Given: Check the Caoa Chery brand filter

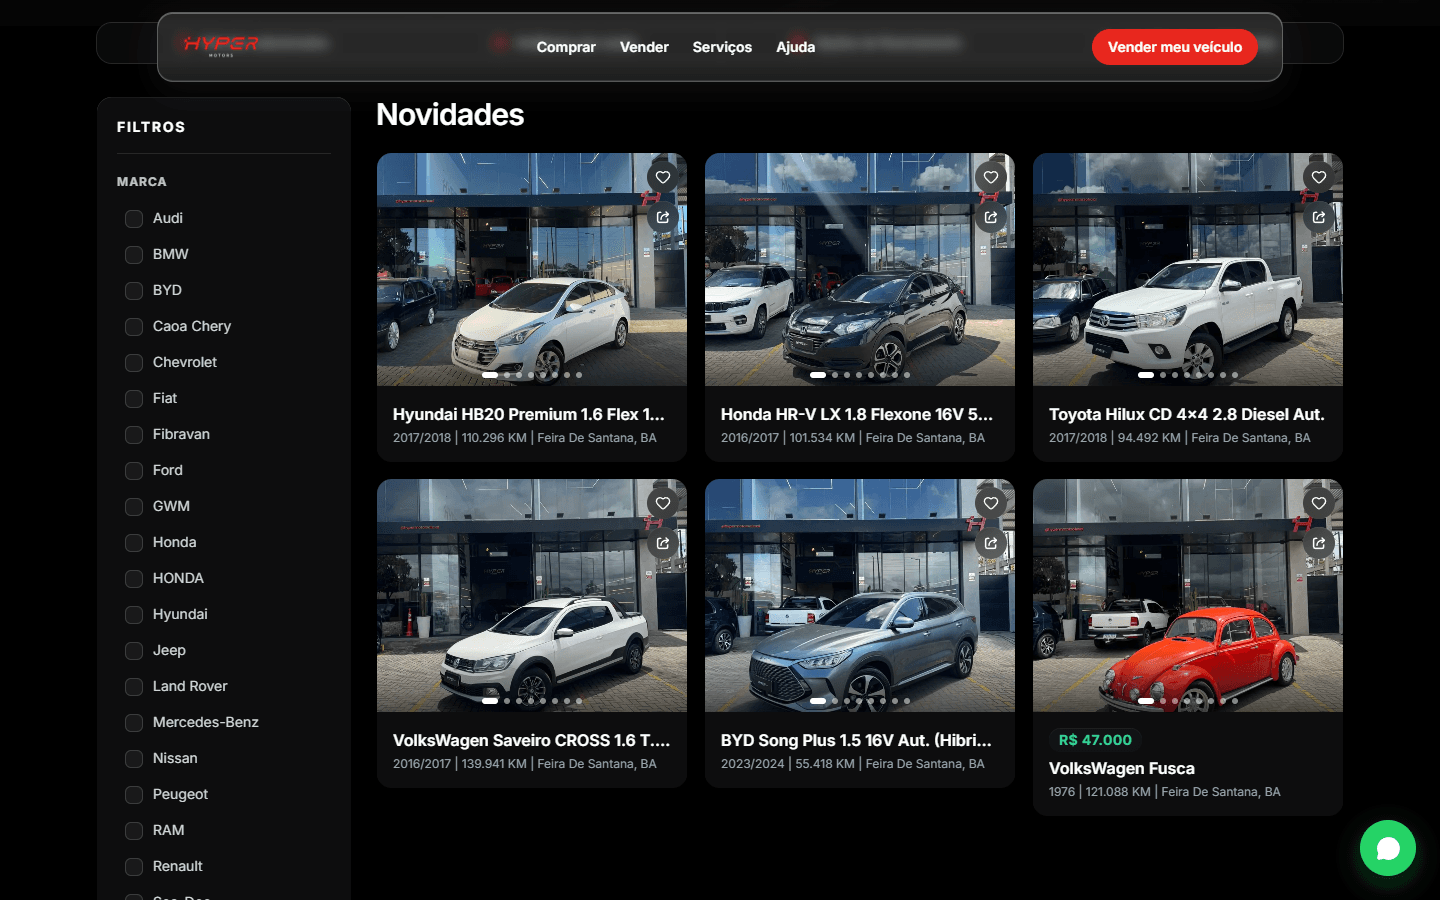Looking at the screenshot, I should tap(134, 327).
